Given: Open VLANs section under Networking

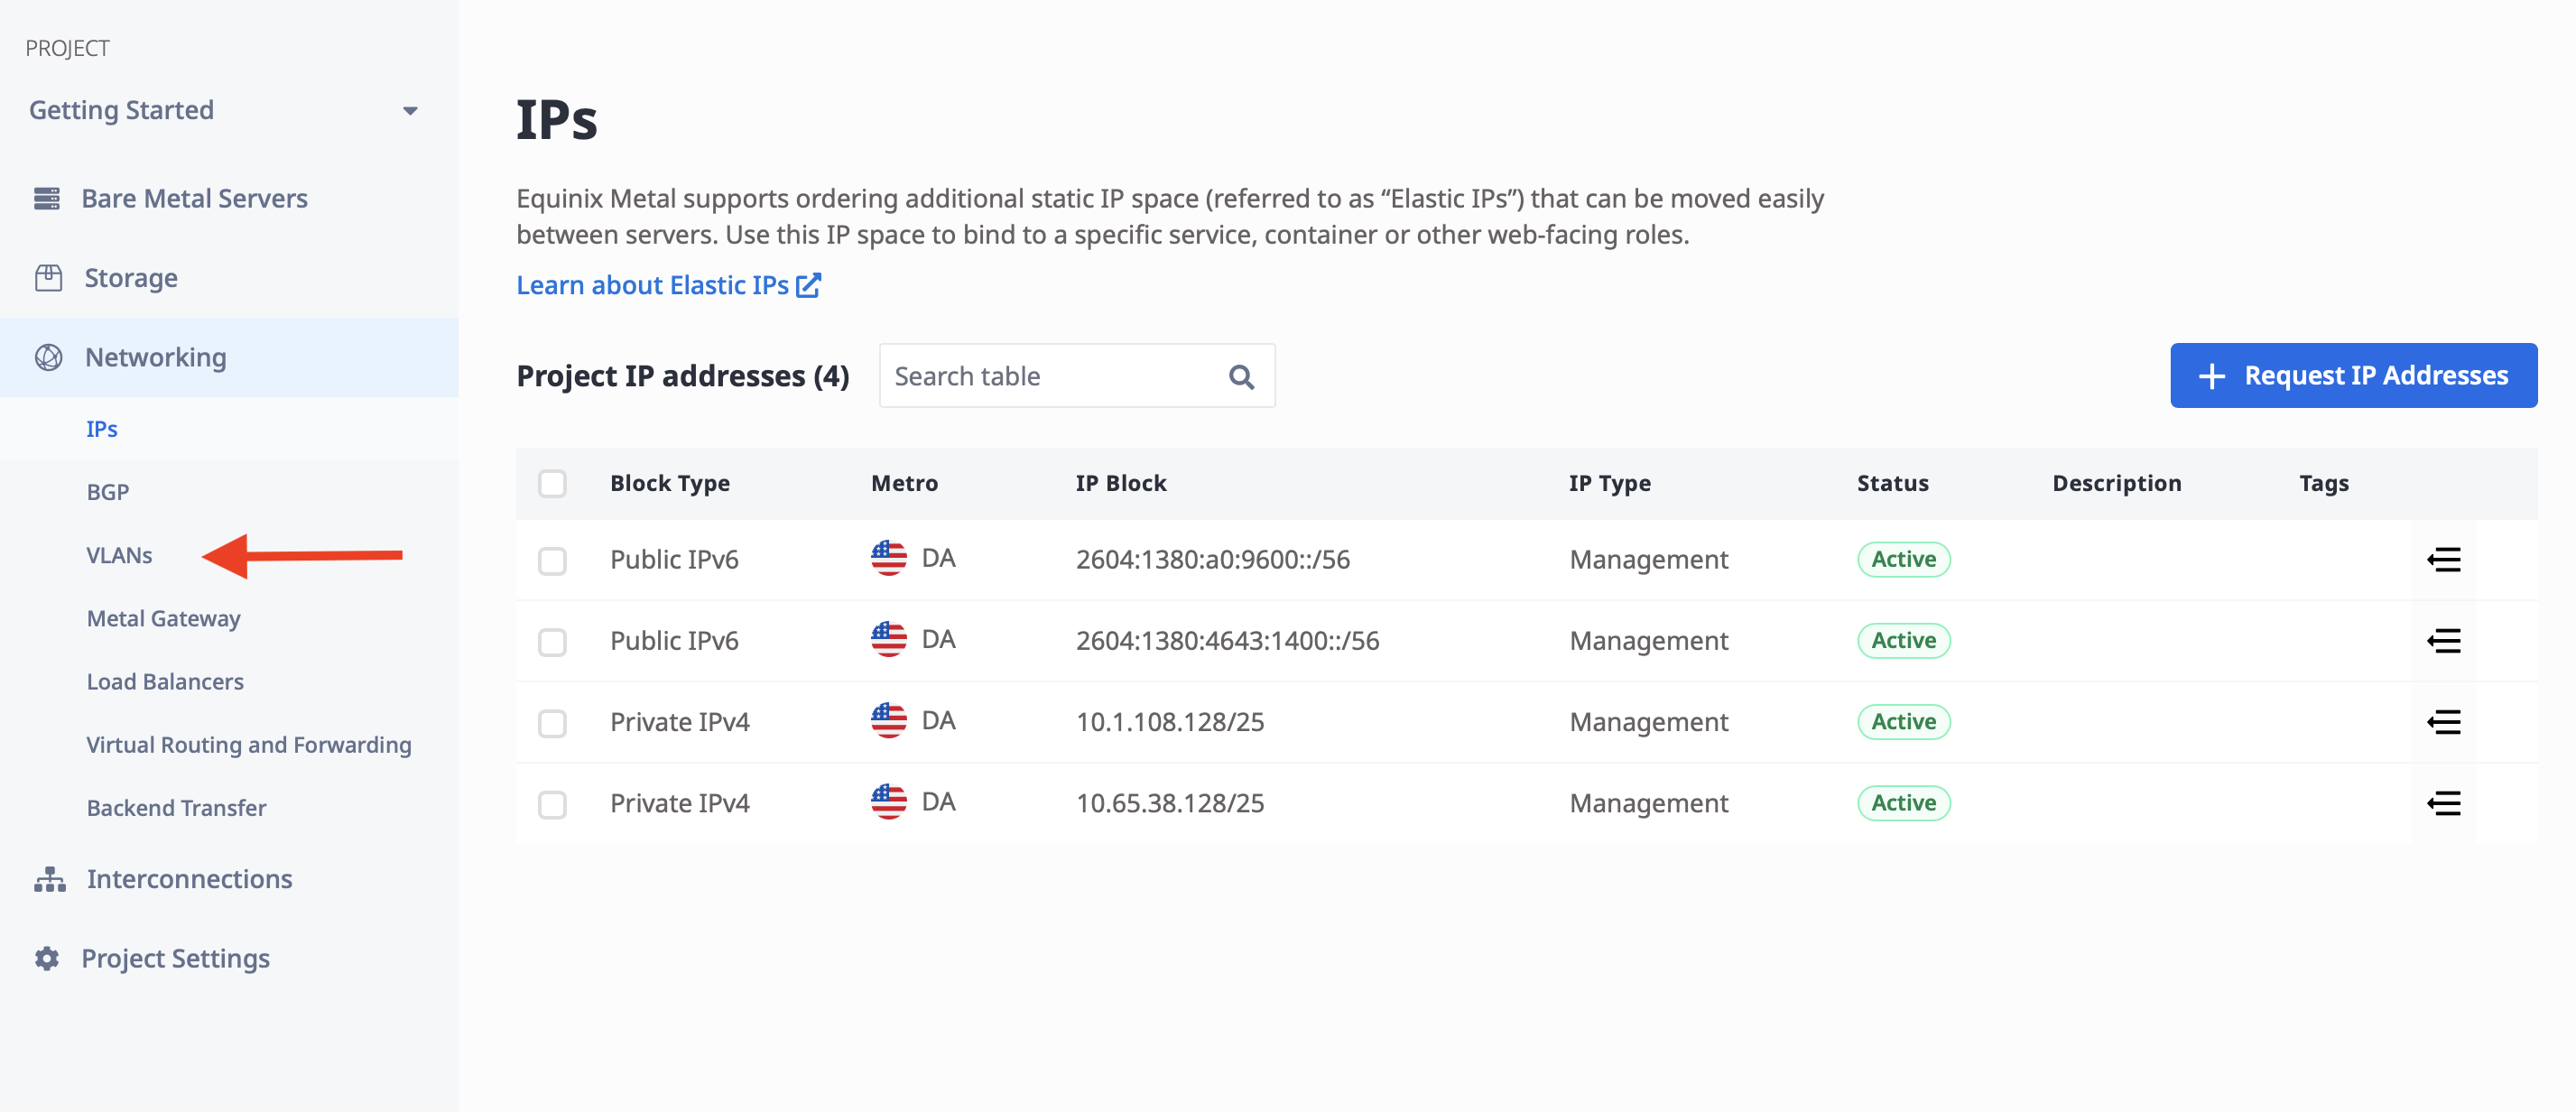Looking at the screenshot, I should 118,553.
